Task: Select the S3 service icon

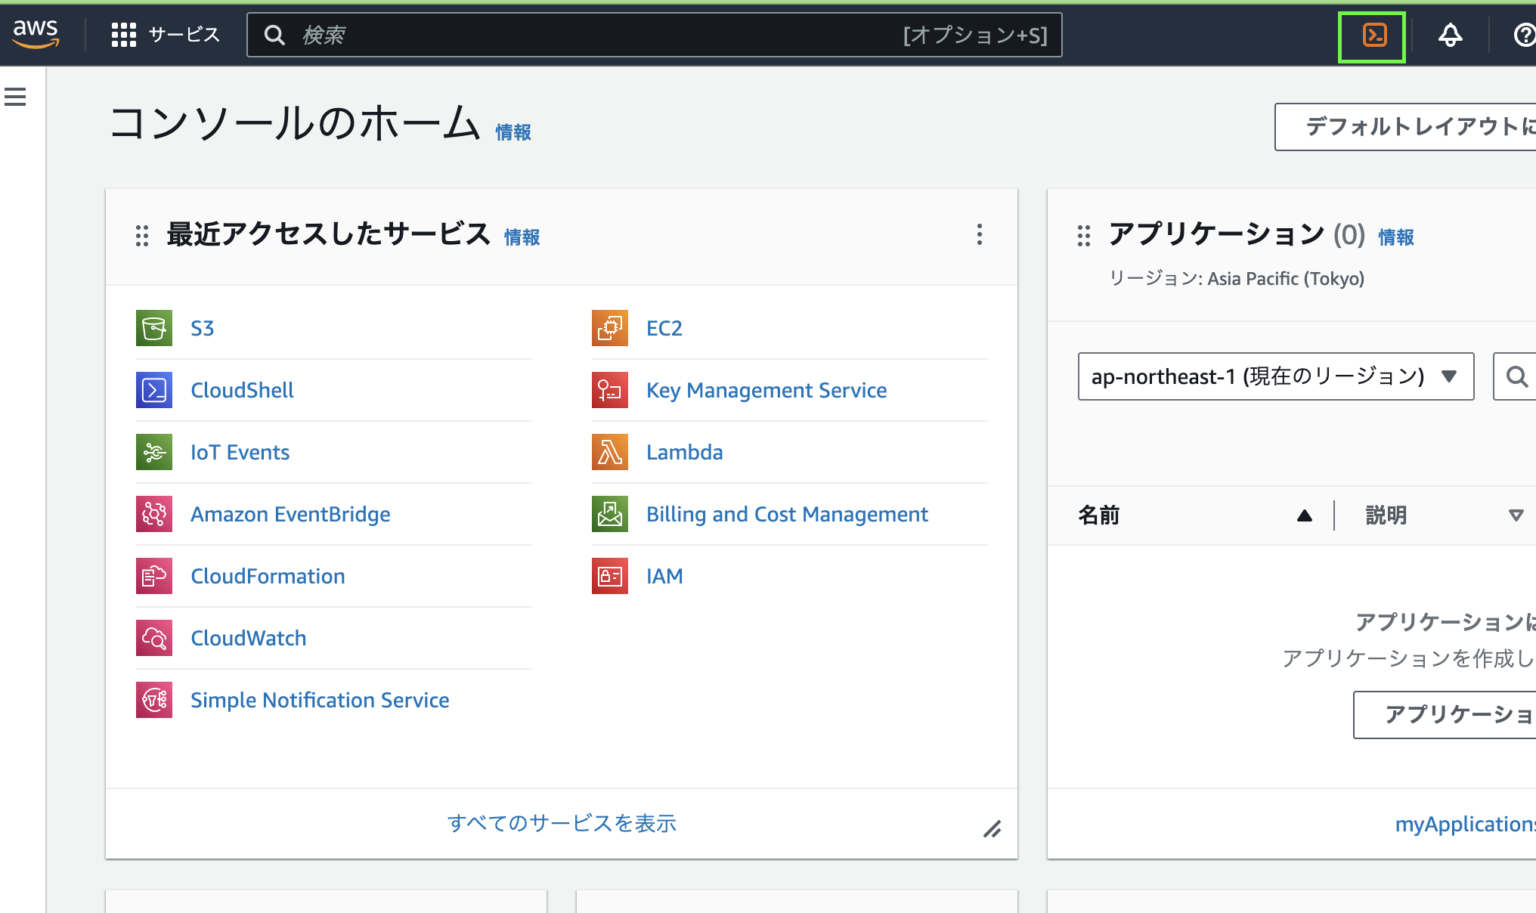Action: (x=154, y=328)
